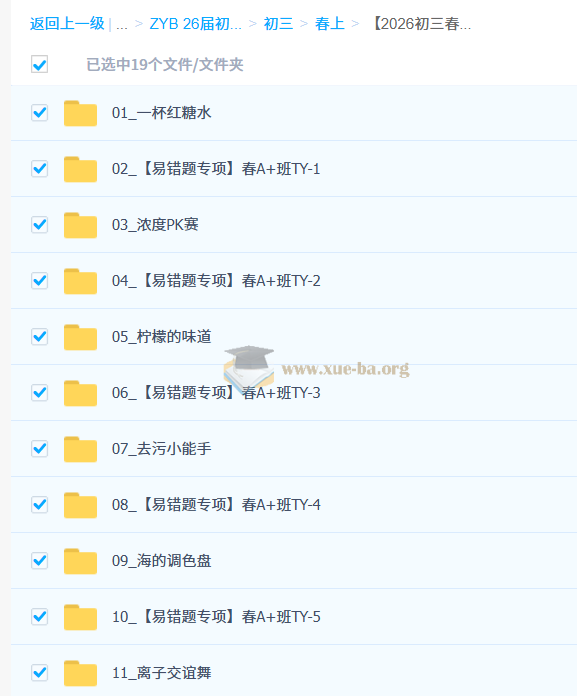This screenshot has width=577, height=696.
Task: Click folder icon for 春A+班TY-1
Action: [x=80, y=169]
